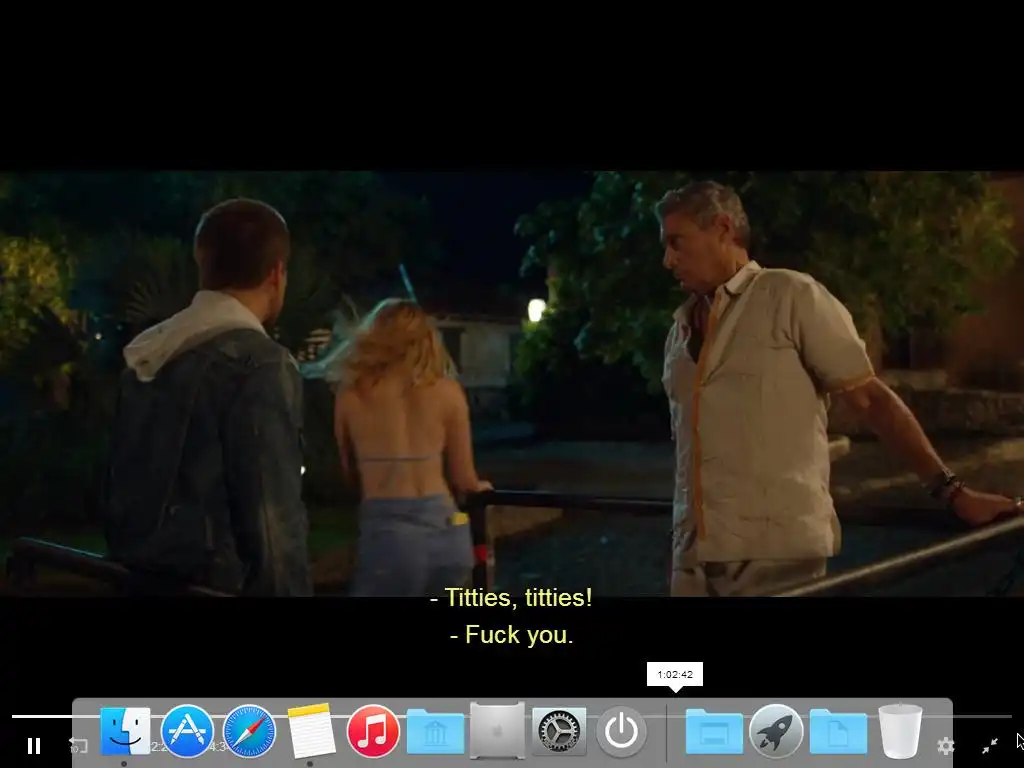Screen dimensions: 1024x768
Task: Seek on the video progress bar
Action: click(x=511, y=716)
